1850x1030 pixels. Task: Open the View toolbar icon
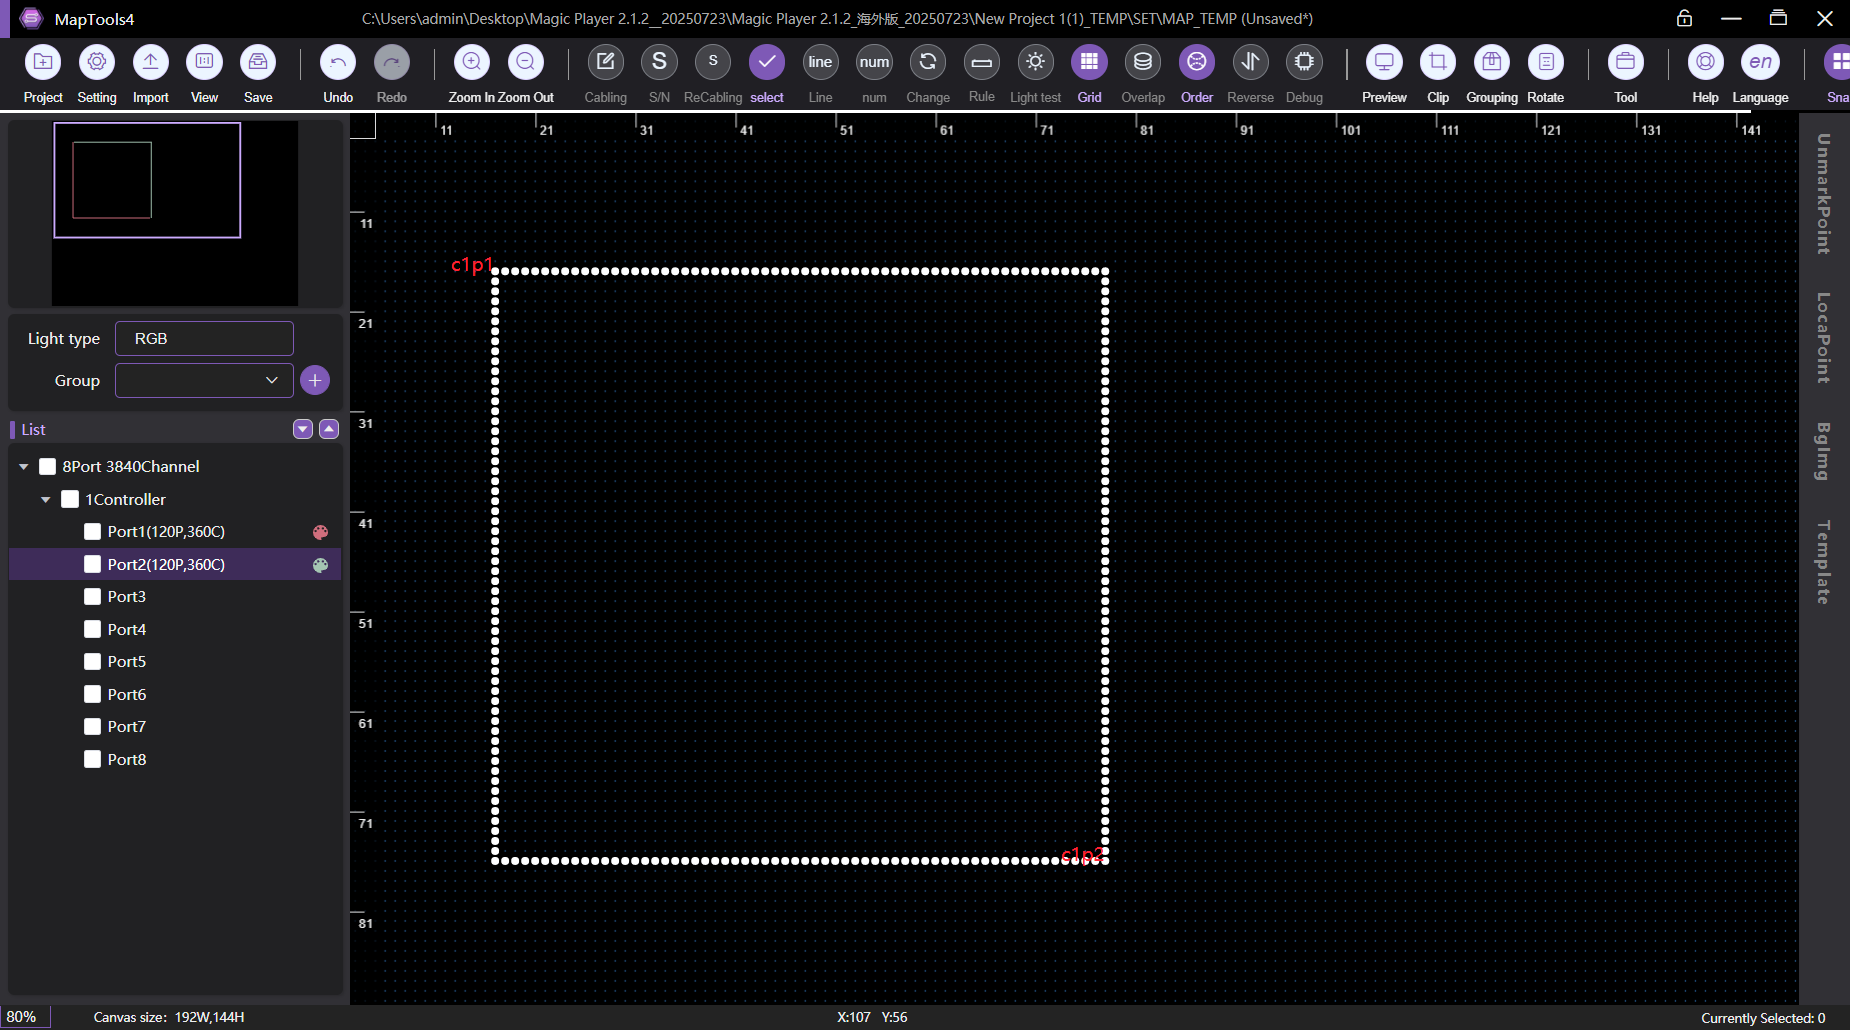click(204, 62)
